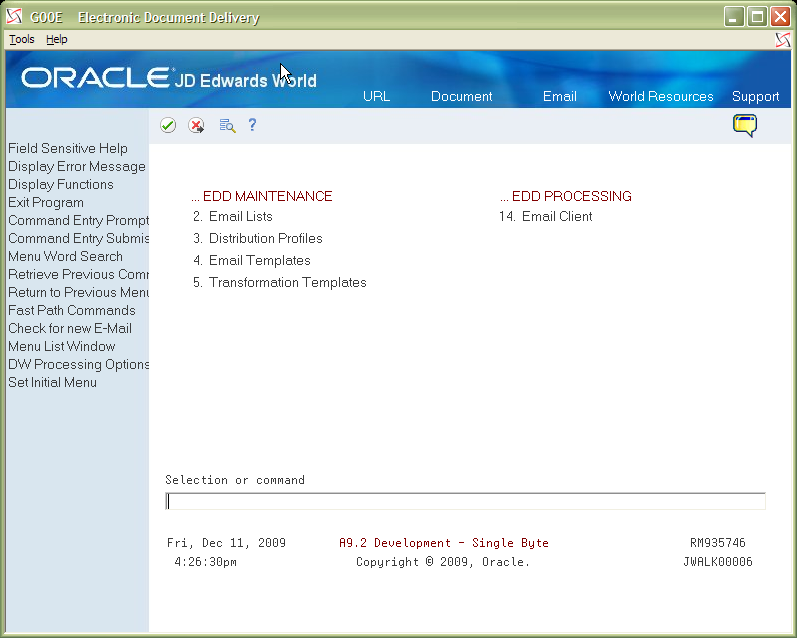Click the red X exit icon
The image size is (797, 638).
coord(196,125)
